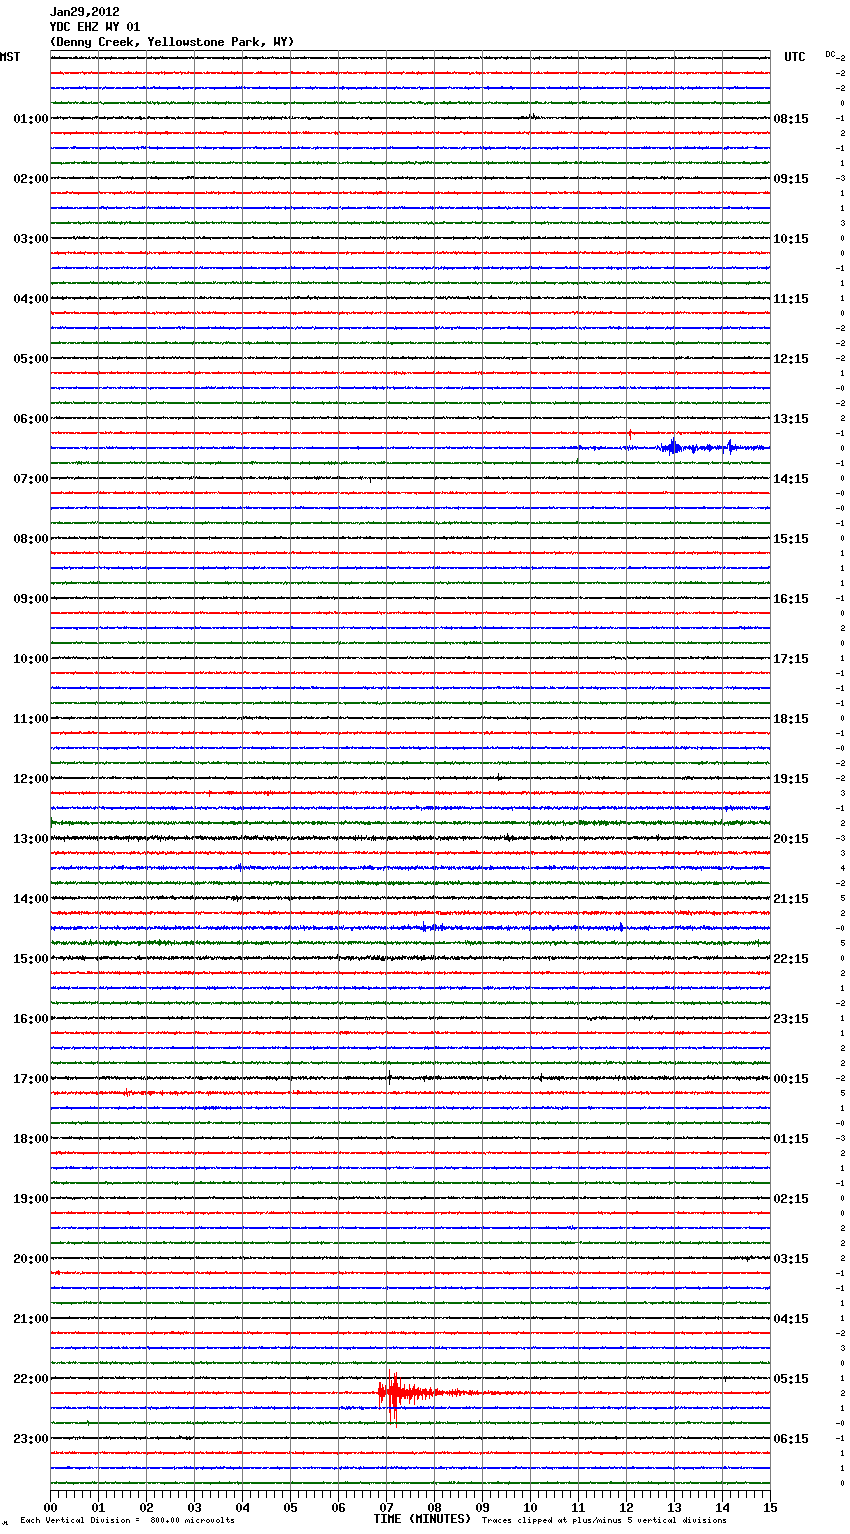This screenshot has width=850, height=1534.
Task: Click the Denny Creek, Yellowstone Park location text
Action: [172, 42]
